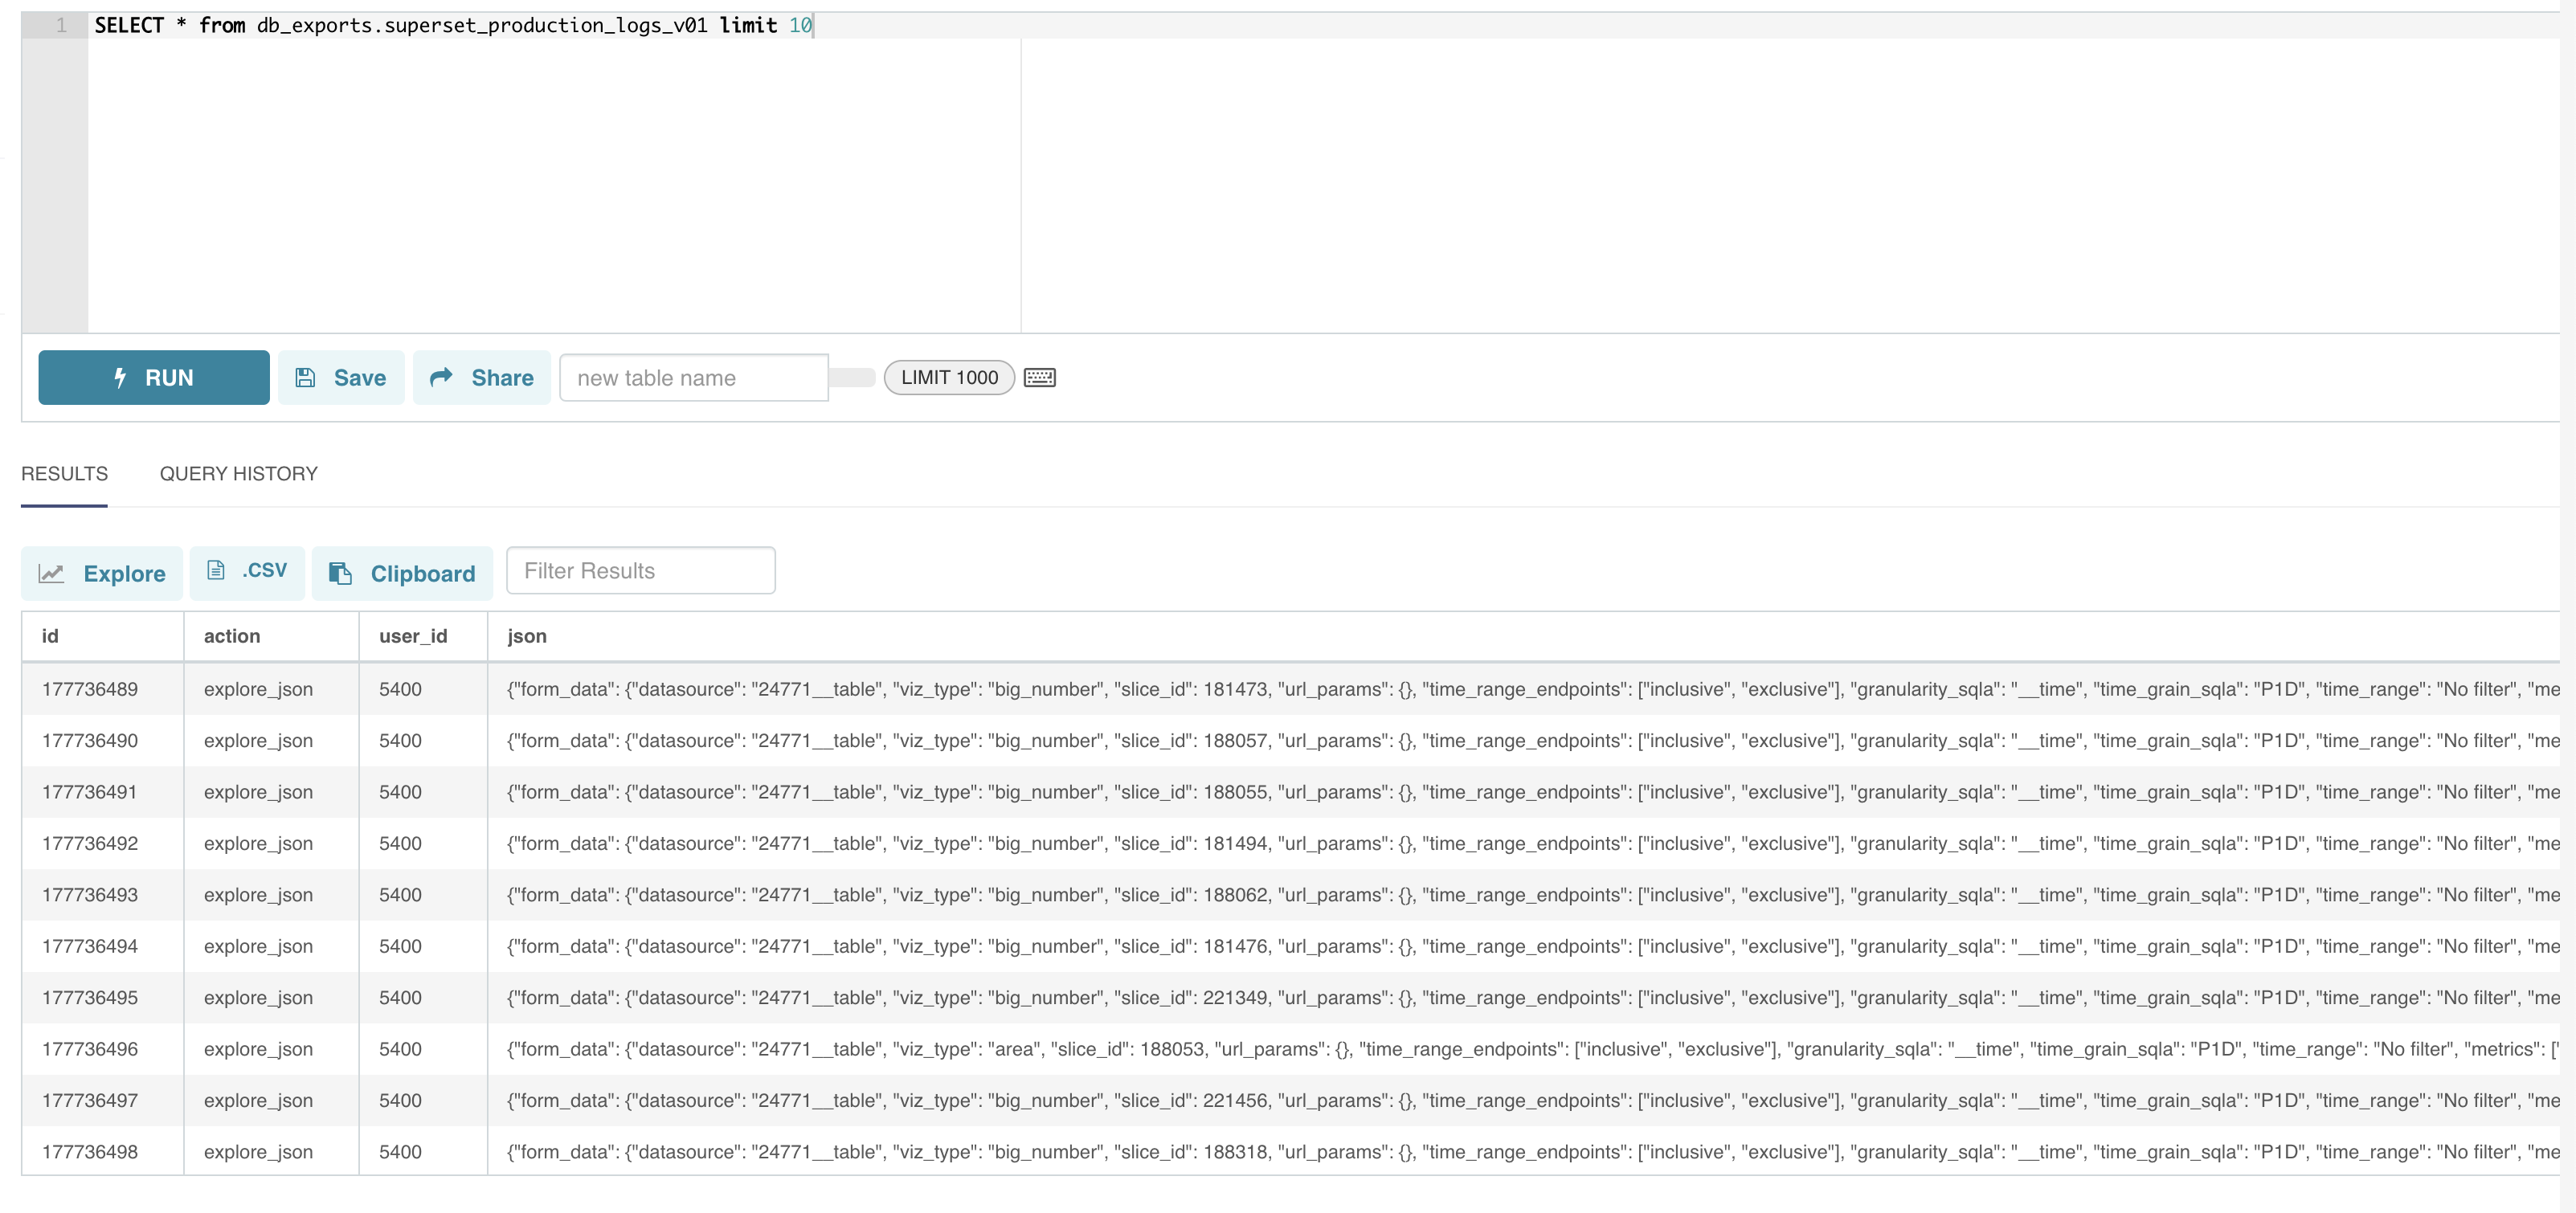
Task: Select row with id 177736496
Action: point(90,1049)
